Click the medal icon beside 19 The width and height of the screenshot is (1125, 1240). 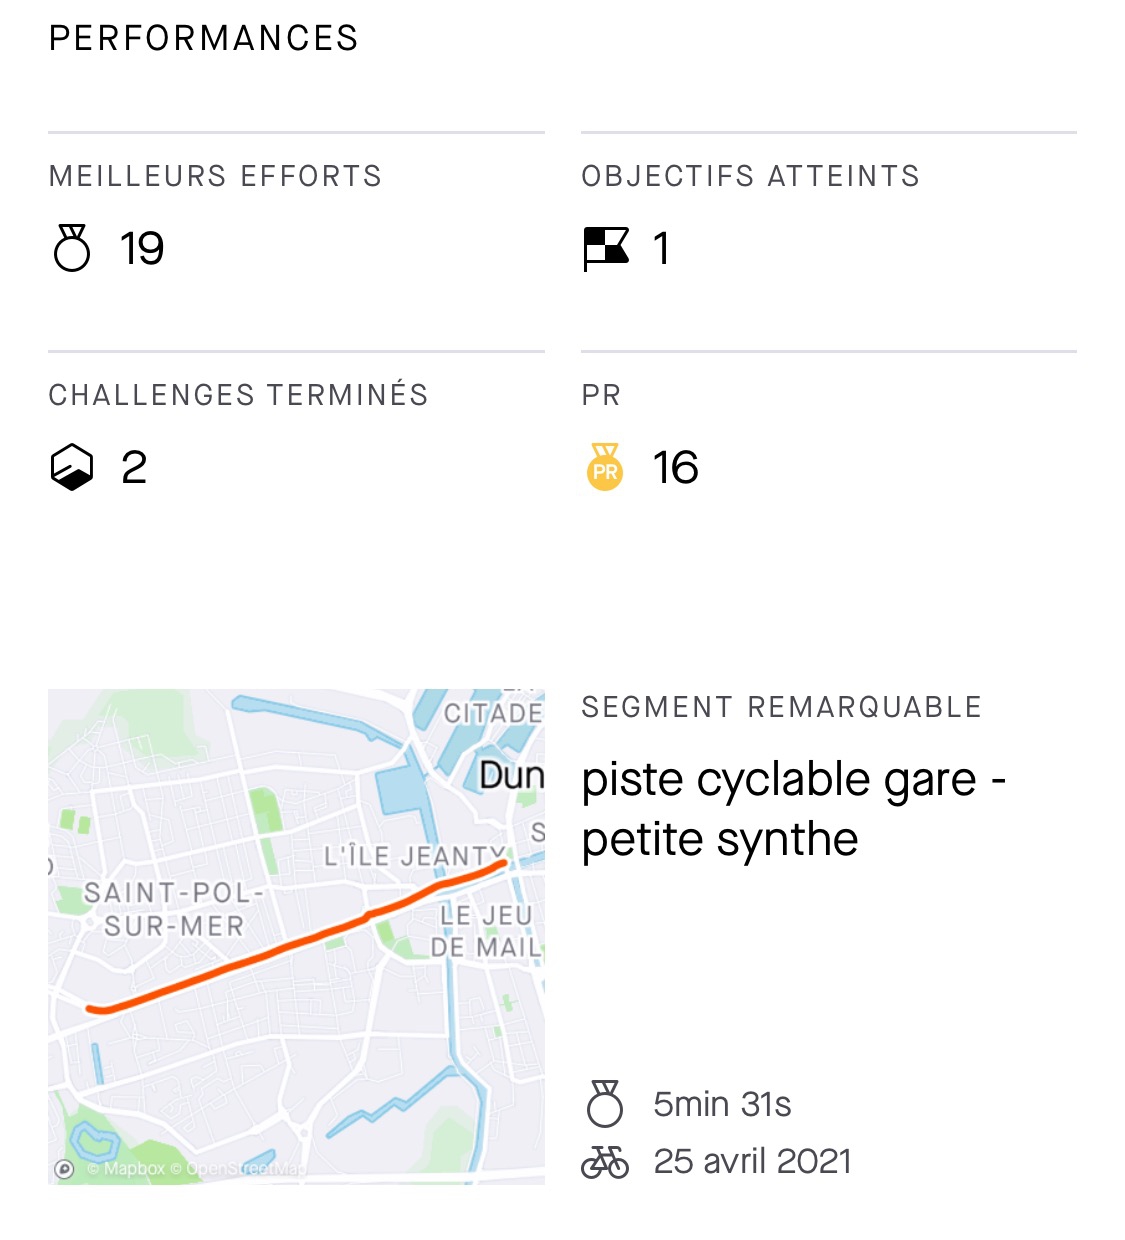coord(72,248)
